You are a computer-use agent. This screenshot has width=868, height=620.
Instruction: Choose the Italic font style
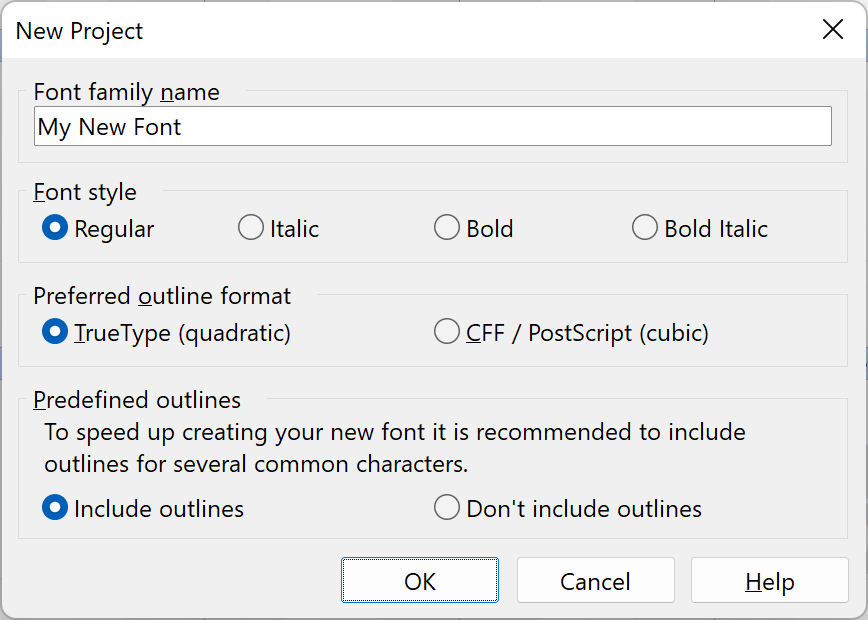(x=250, y=229)
